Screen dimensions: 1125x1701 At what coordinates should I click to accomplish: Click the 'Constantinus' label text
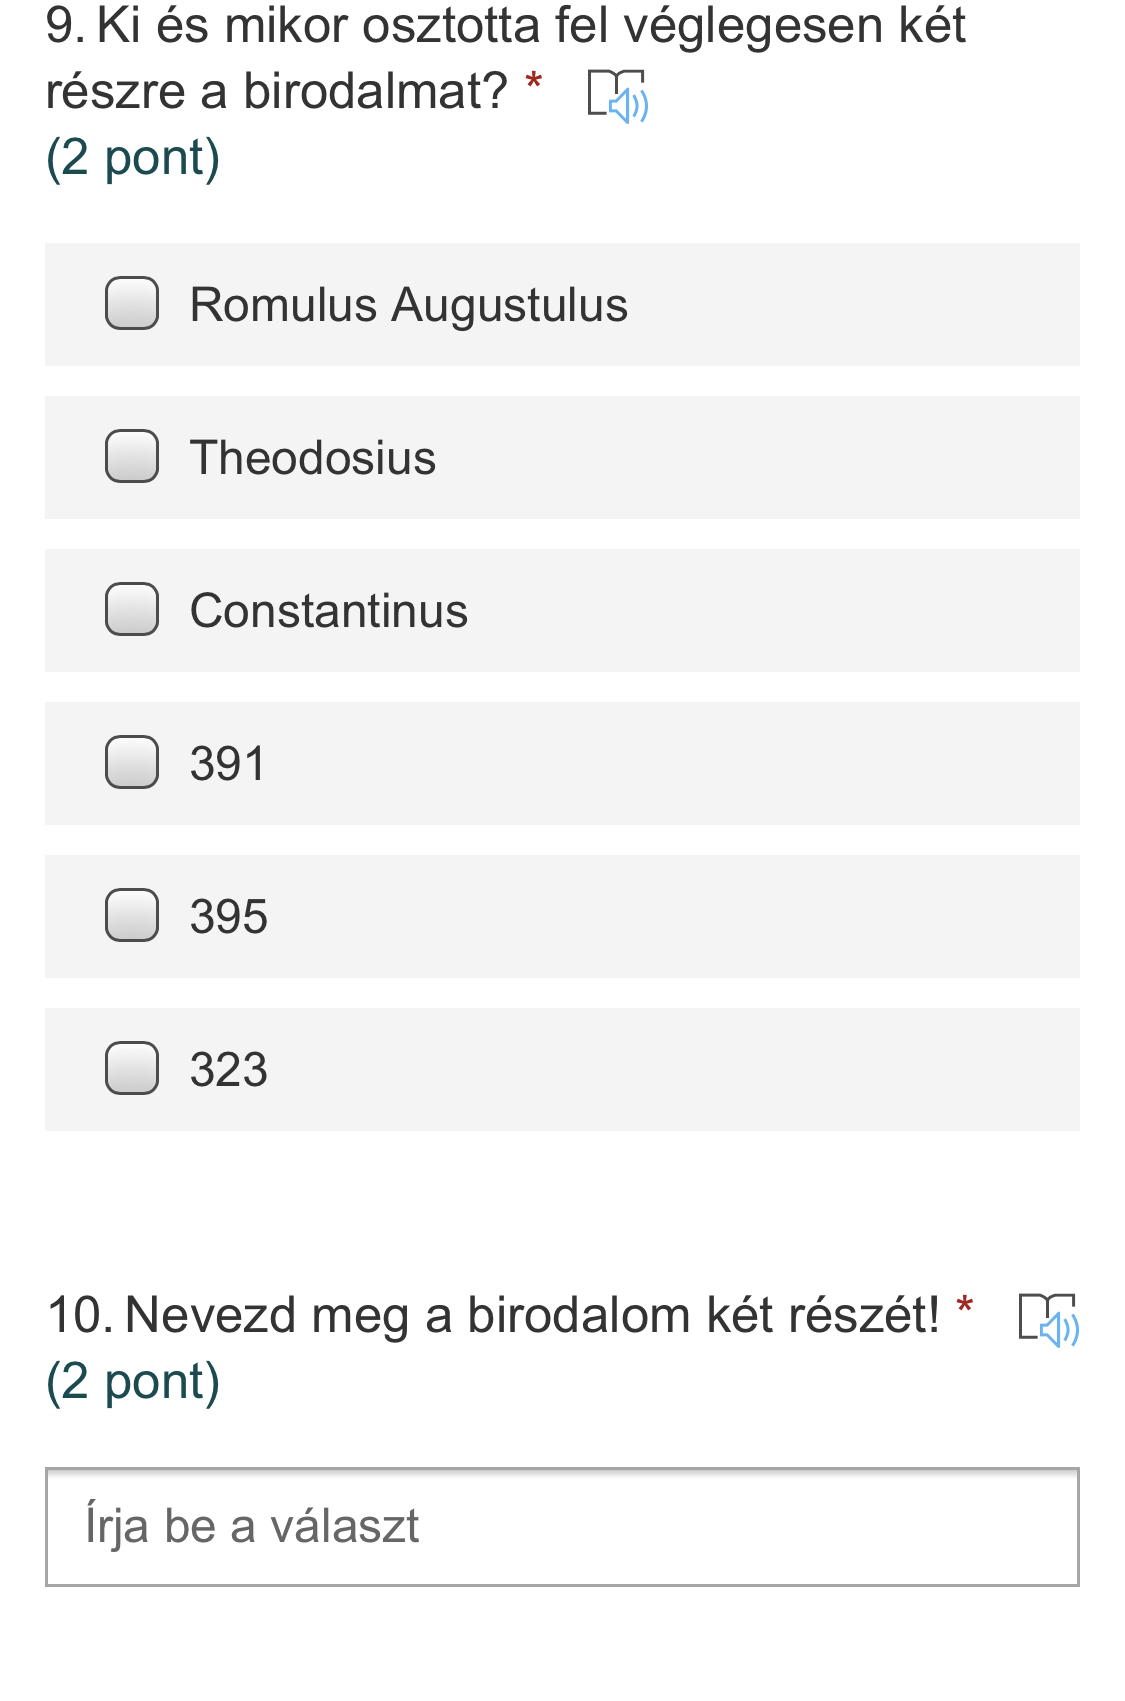pos(328,611)
